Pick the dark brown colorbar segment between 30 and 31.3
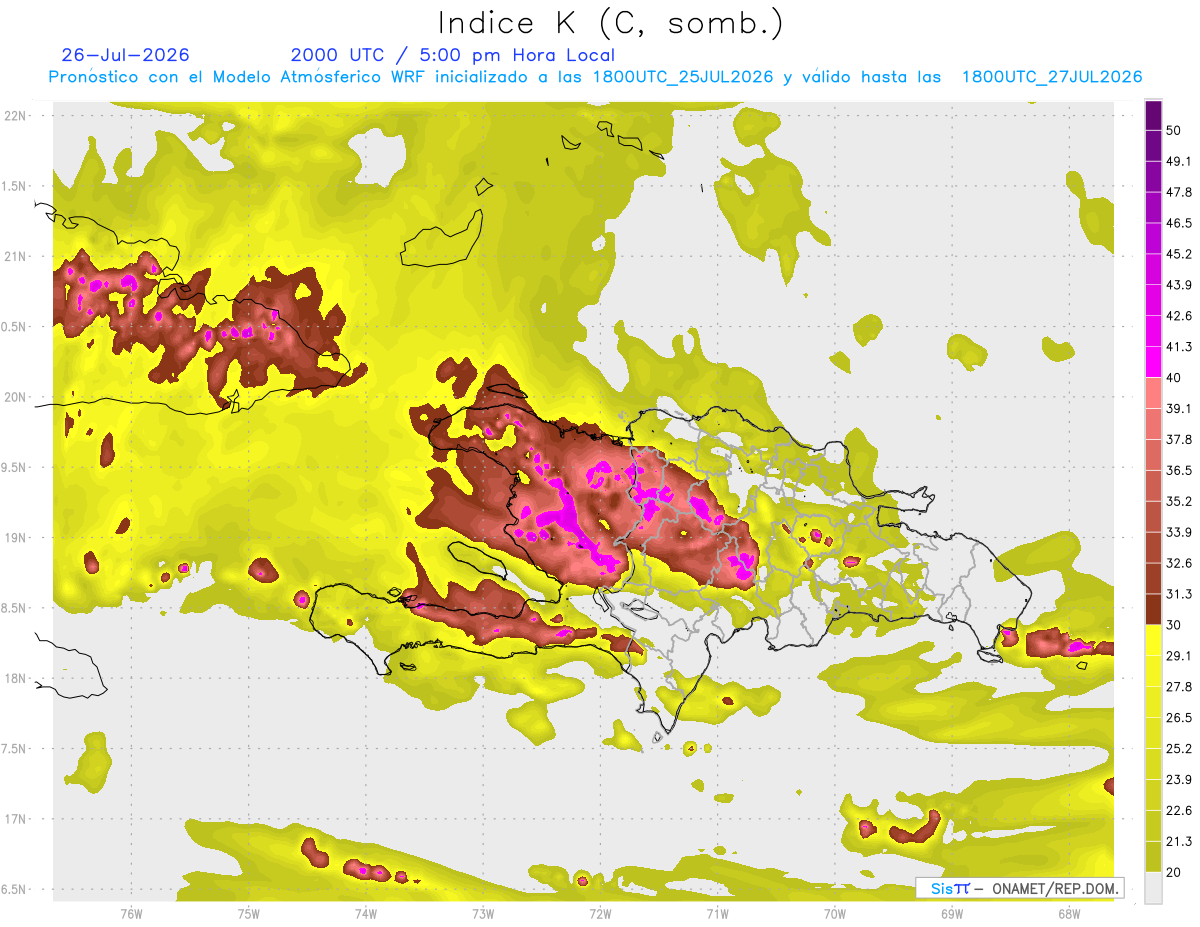 [1153, 610]
